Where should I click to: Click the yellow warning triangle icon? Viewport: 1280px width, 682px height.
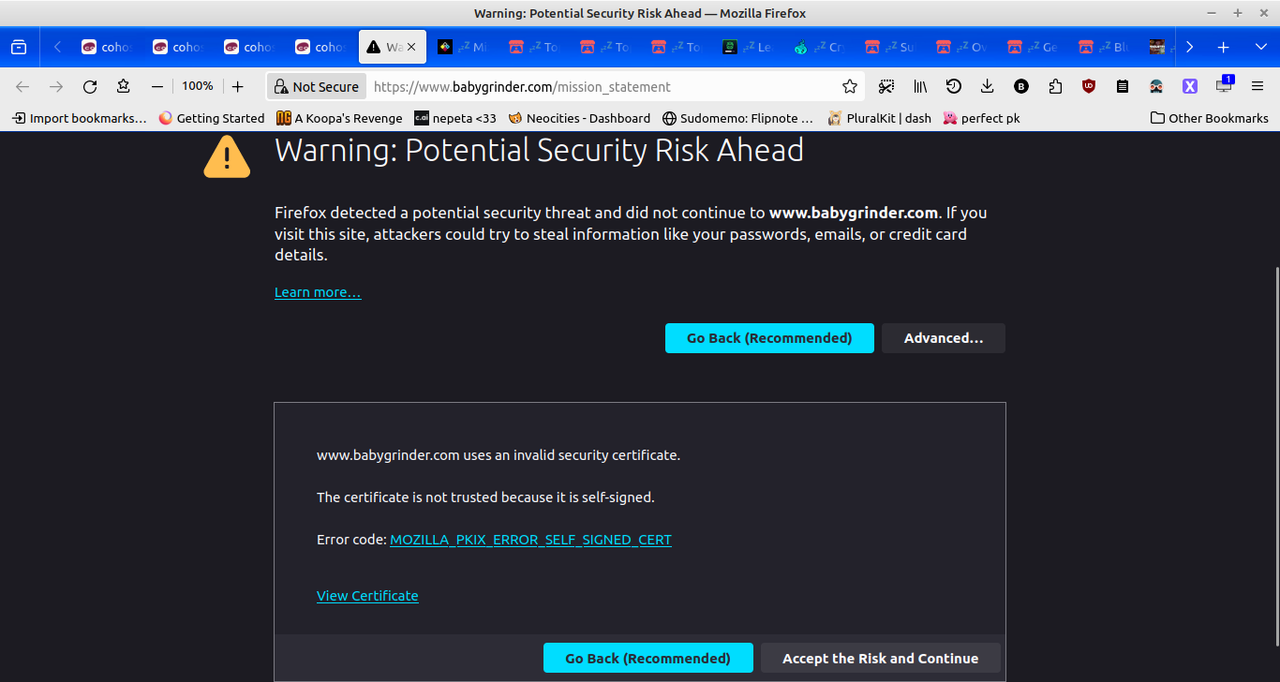[228, 157]
